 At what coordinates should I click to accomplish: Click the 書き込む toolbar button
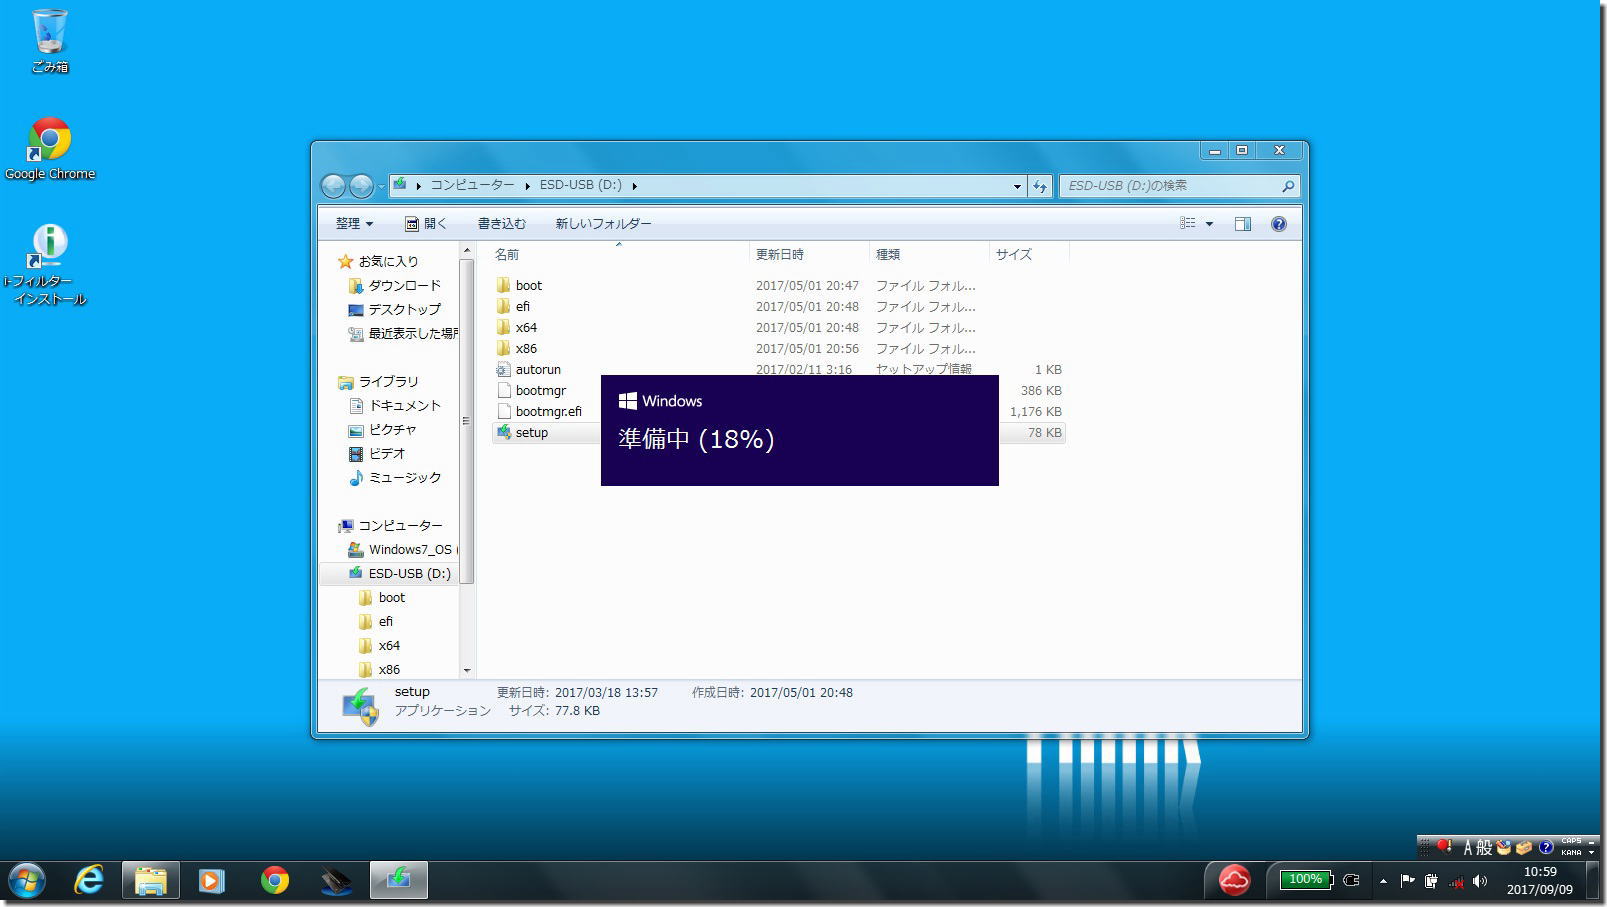click(x=501, y=224)
